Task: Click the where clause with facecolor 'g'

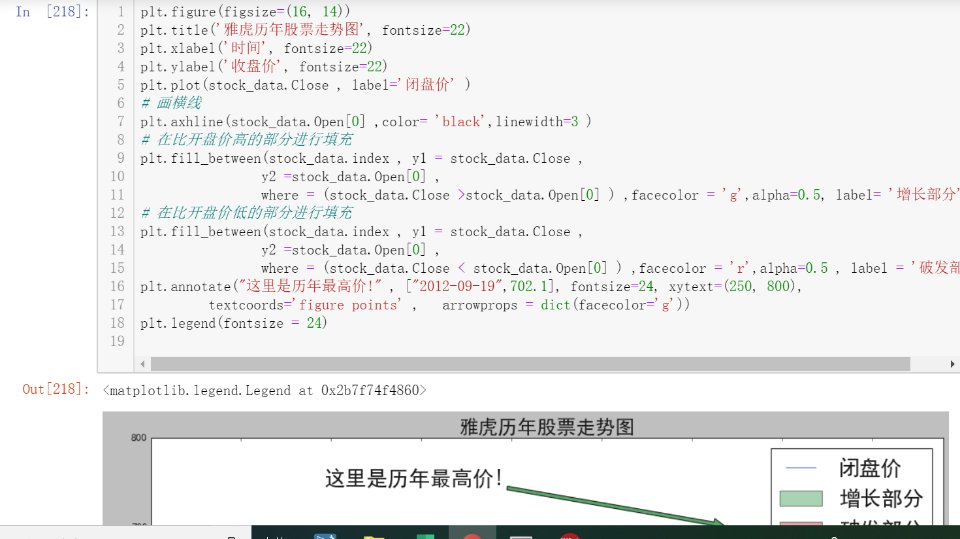Action: (610, 195)
